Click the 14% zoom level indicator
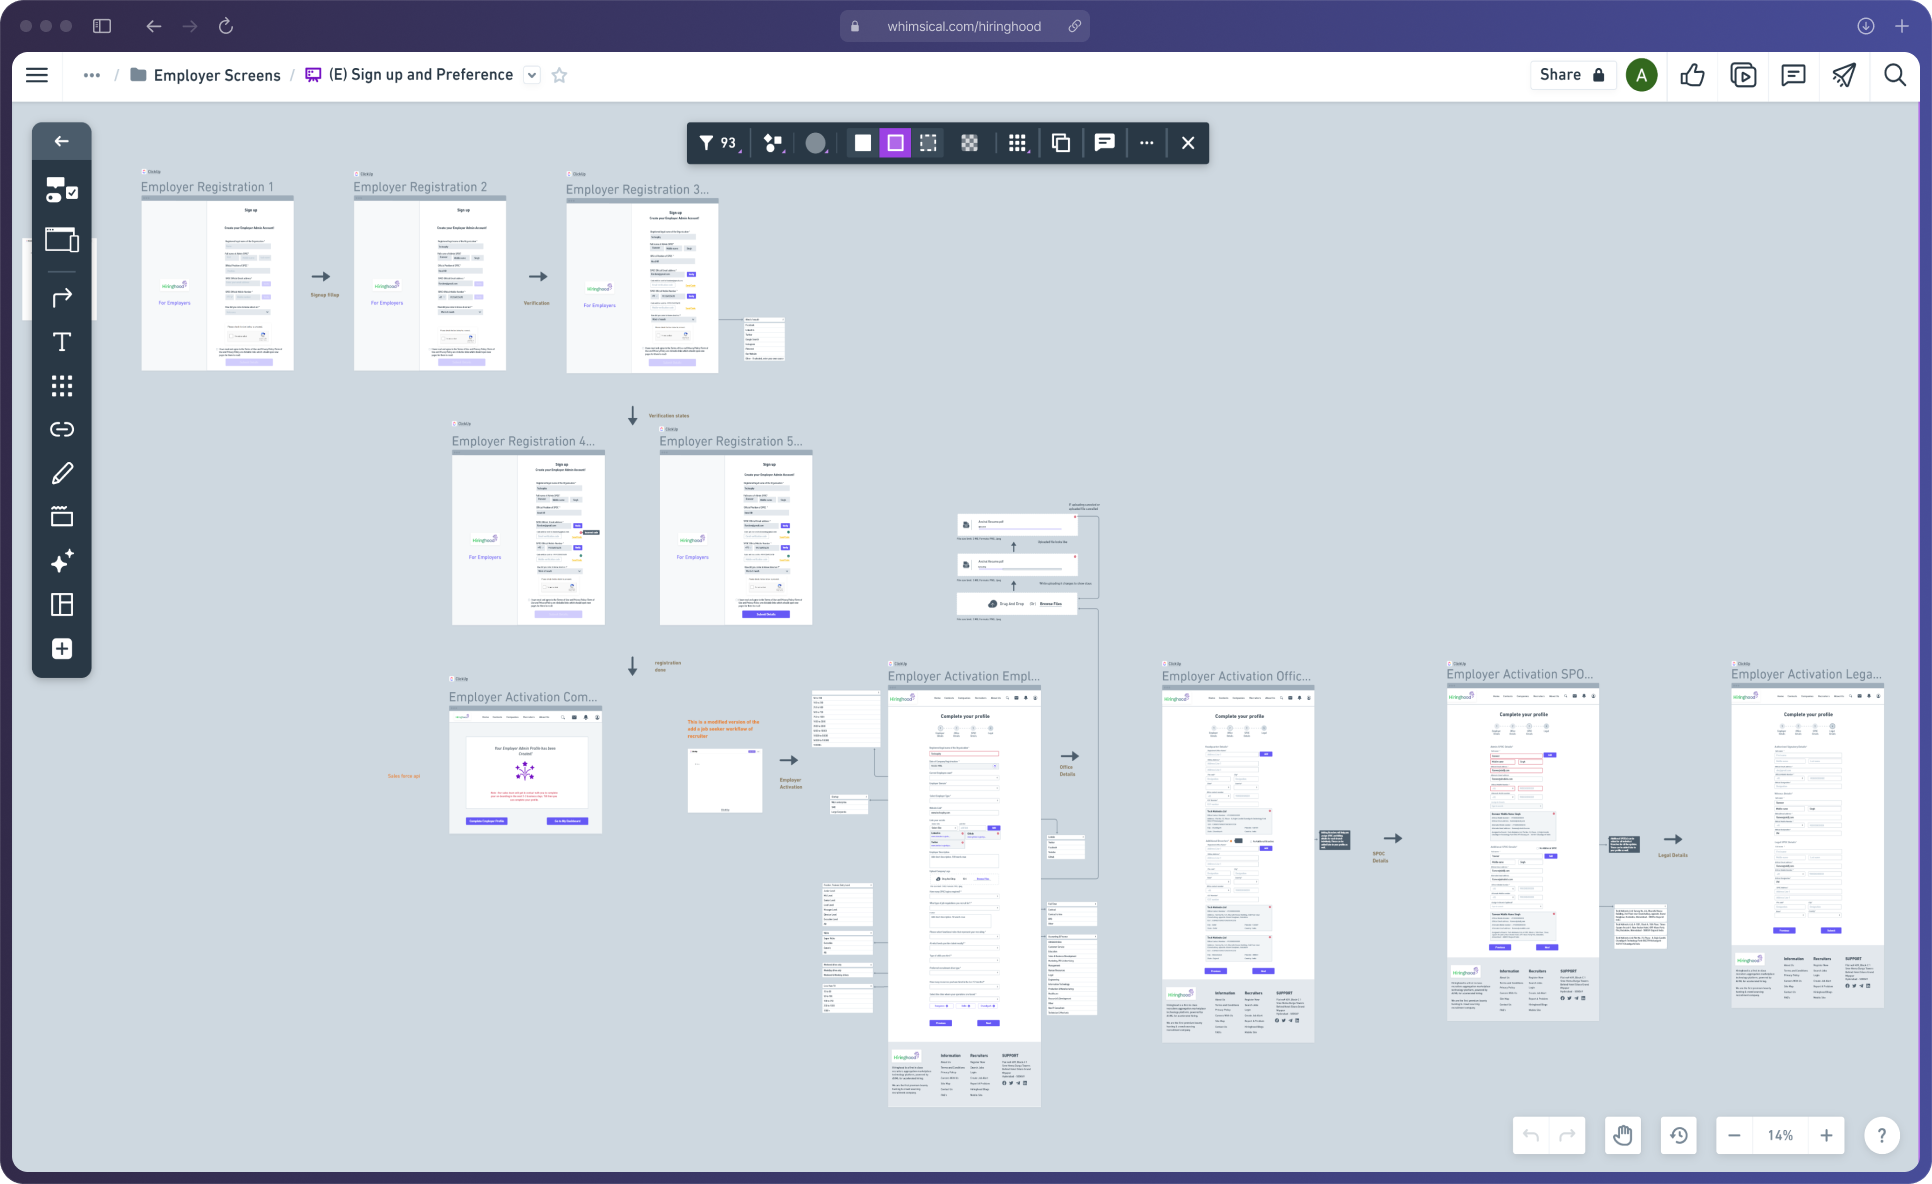Screen dimensions: 1932x1184 (x=1780, y=1135)
